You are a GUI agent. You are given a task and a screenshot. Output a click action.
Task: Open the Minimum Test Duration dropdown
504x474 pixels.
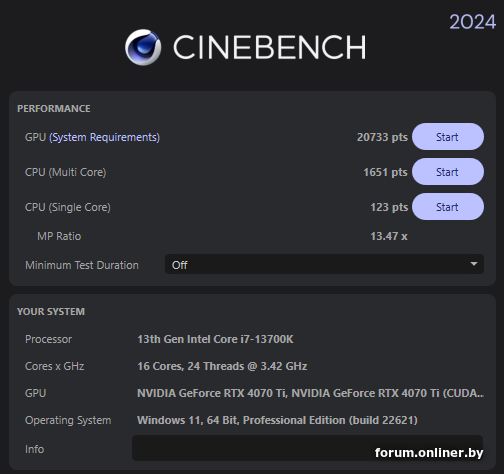coord(324,264)
